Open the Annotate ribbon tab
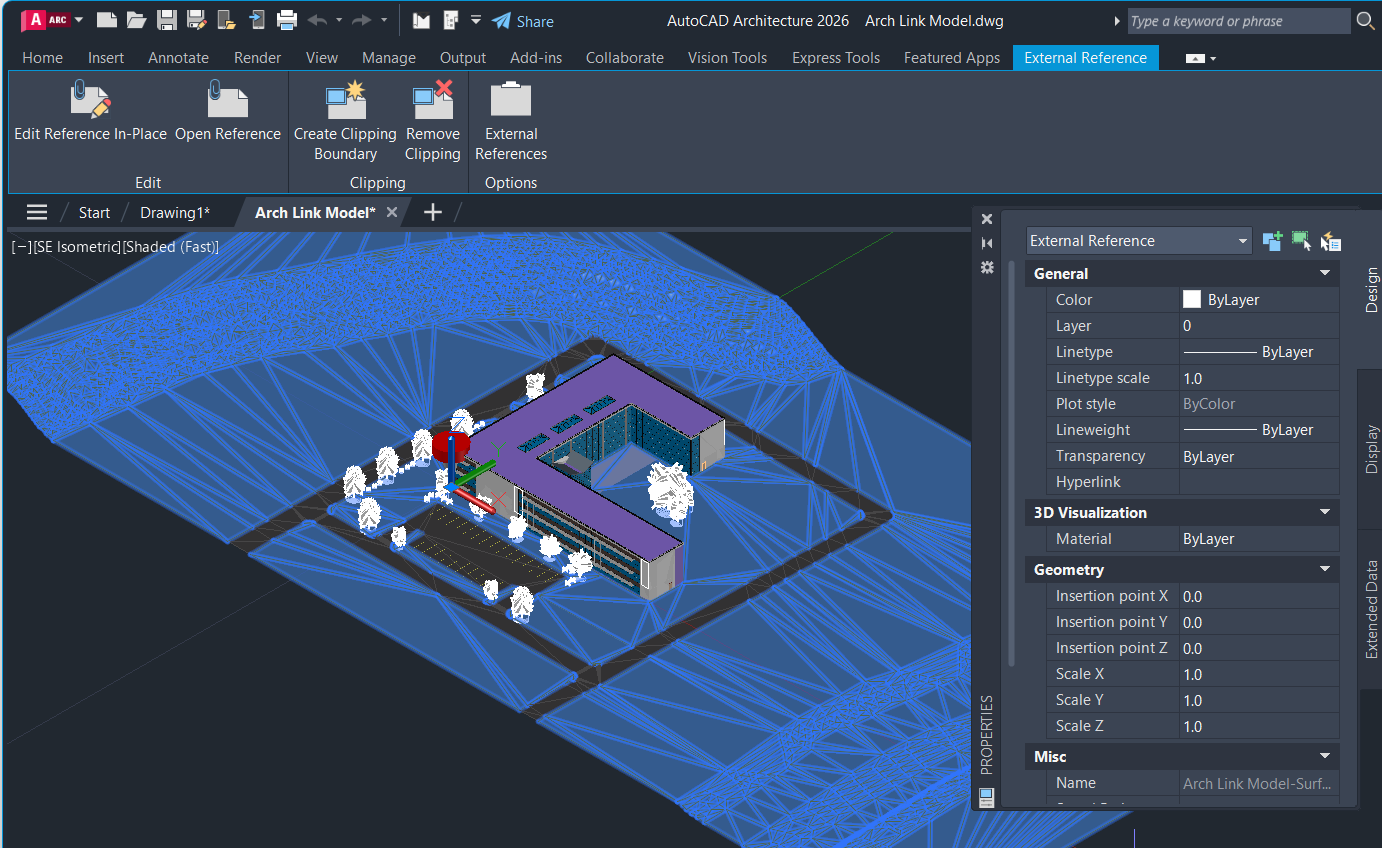This screenshot has width=1382, height=848. (x=179, y=58)
